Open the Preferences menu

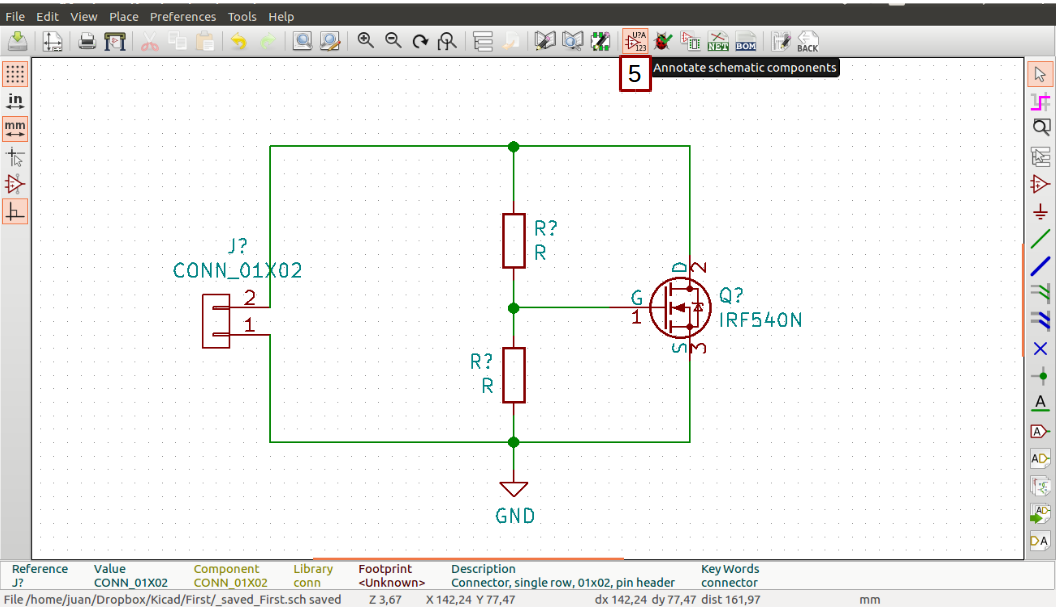[x=183, y=16]
